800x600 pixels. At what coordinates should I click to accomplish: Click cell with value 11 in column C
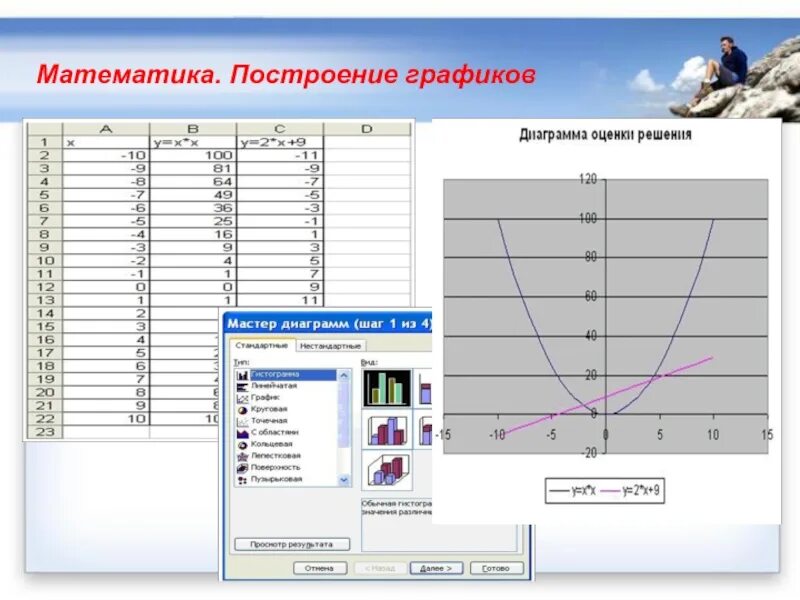[x=280, y=301]
